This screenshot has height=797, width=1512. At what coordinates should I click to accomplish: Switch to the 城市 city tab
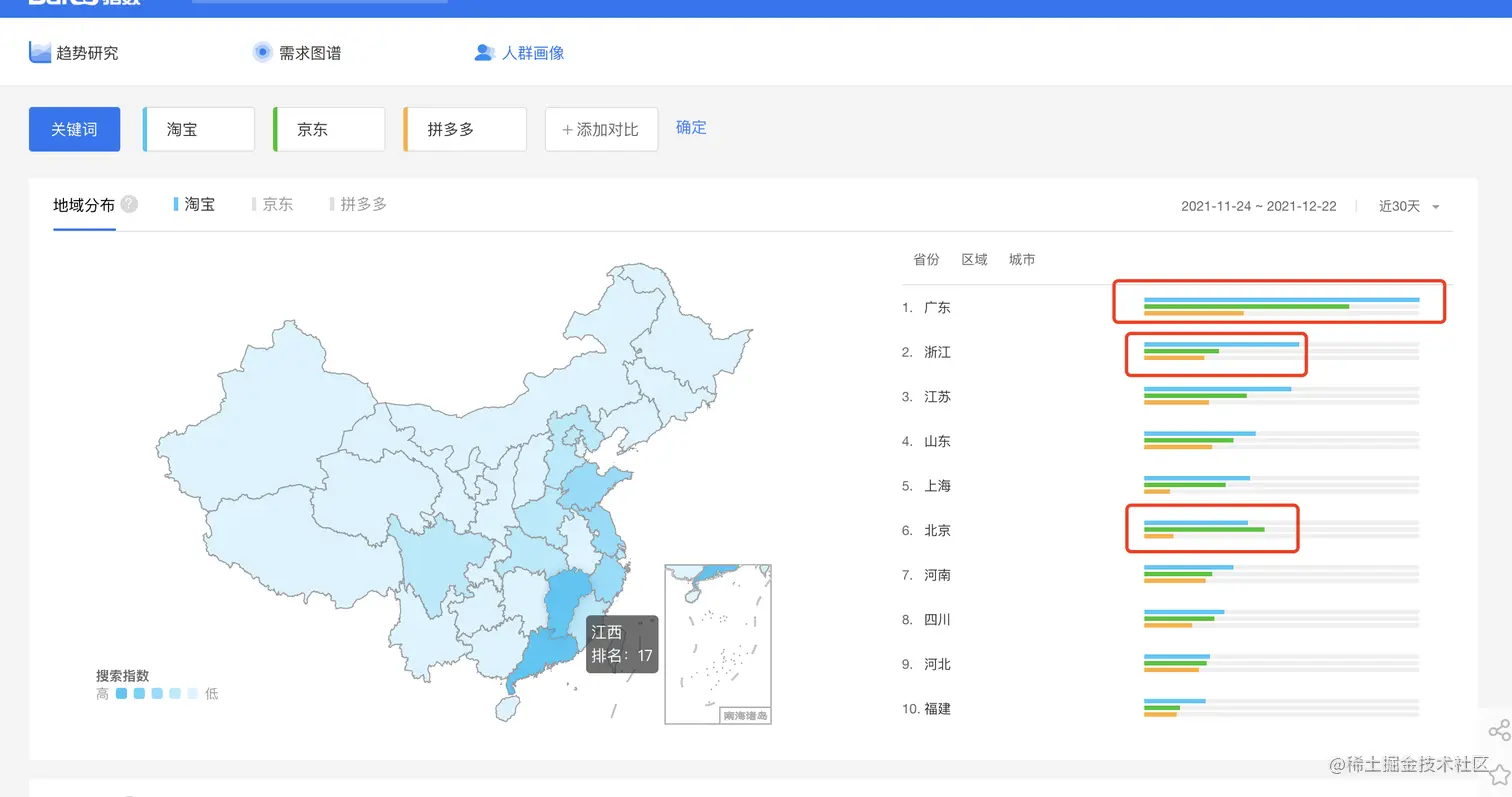coord(1022,259)
